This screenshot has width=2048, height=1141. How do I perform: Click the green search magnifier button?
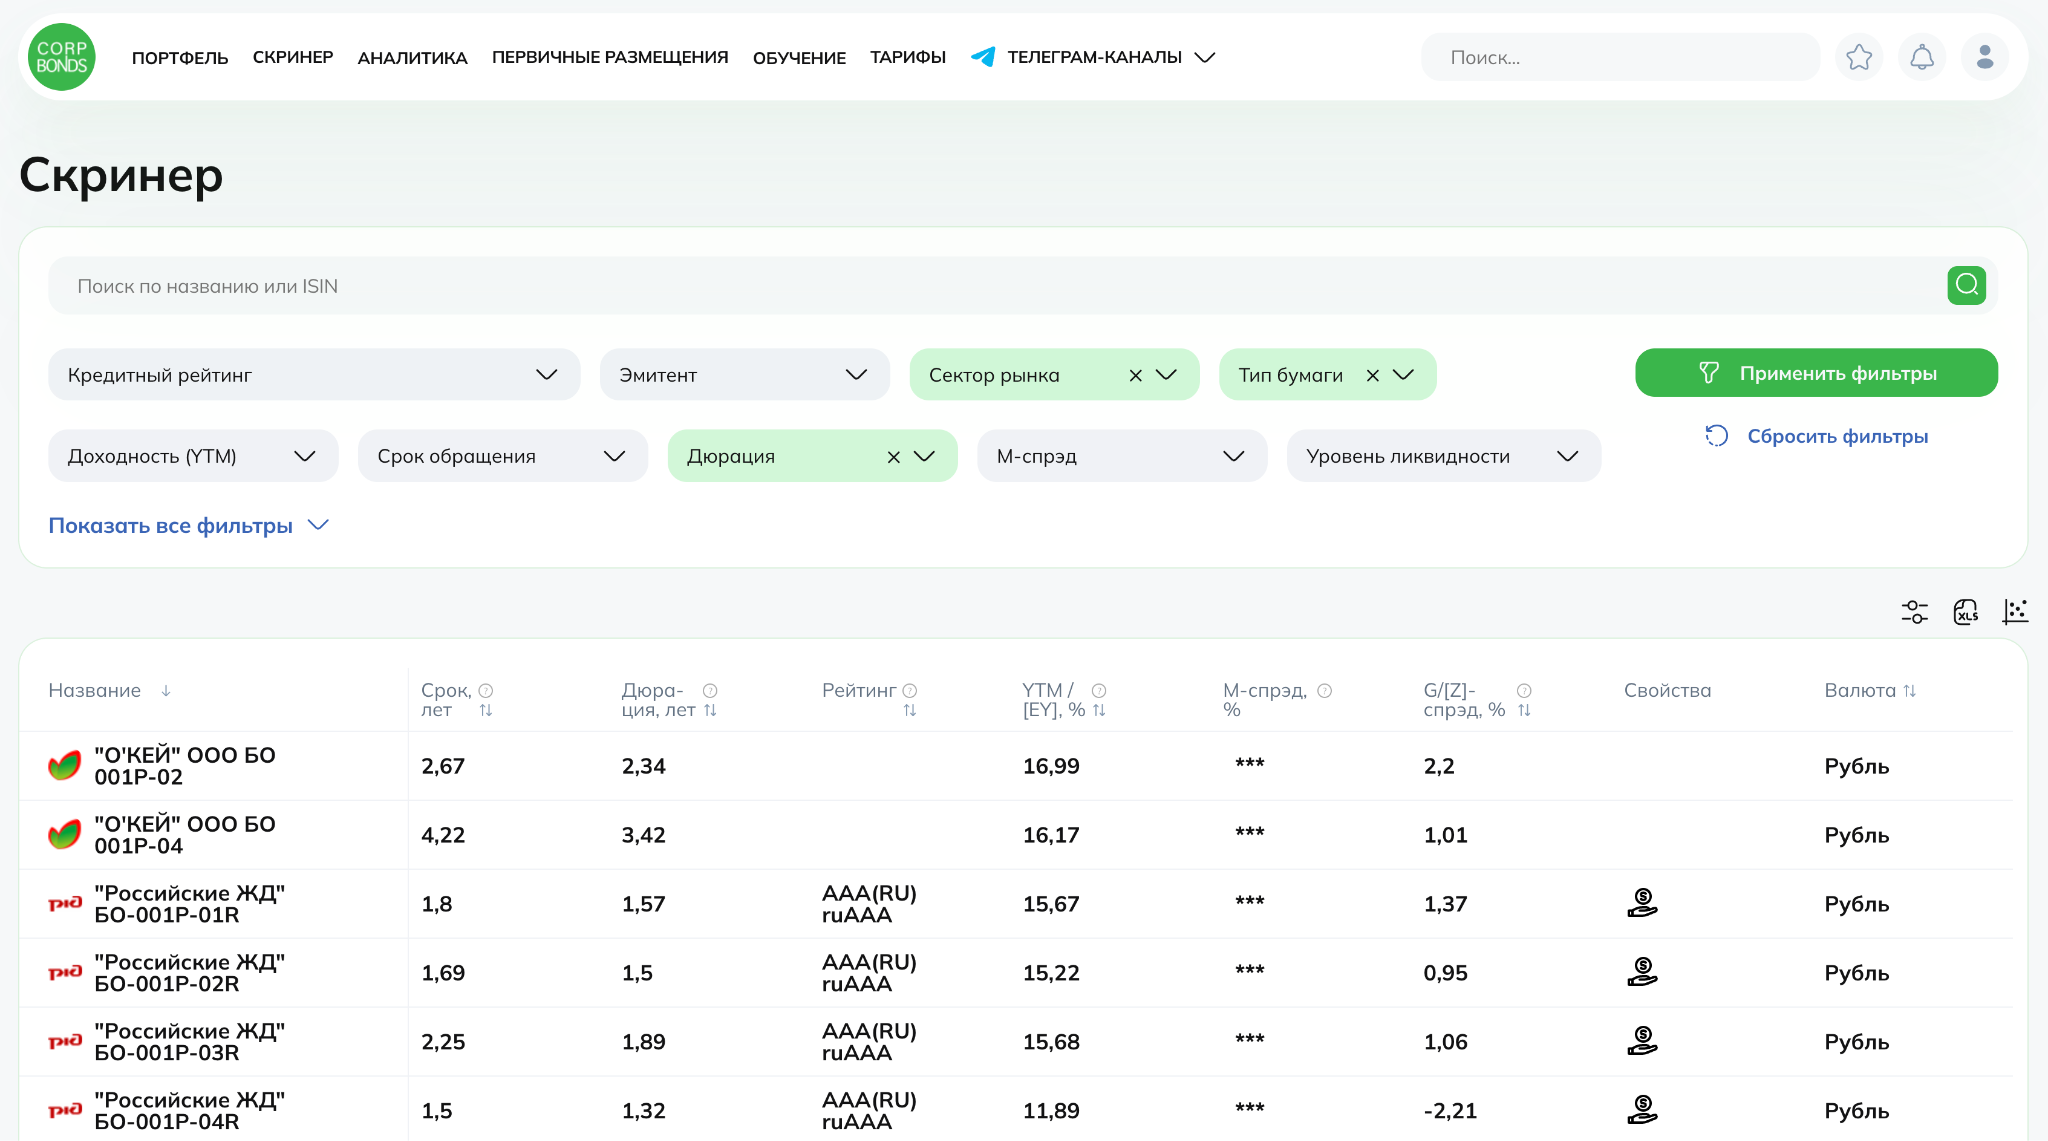pyautogui.click(x=1966, y=285)
